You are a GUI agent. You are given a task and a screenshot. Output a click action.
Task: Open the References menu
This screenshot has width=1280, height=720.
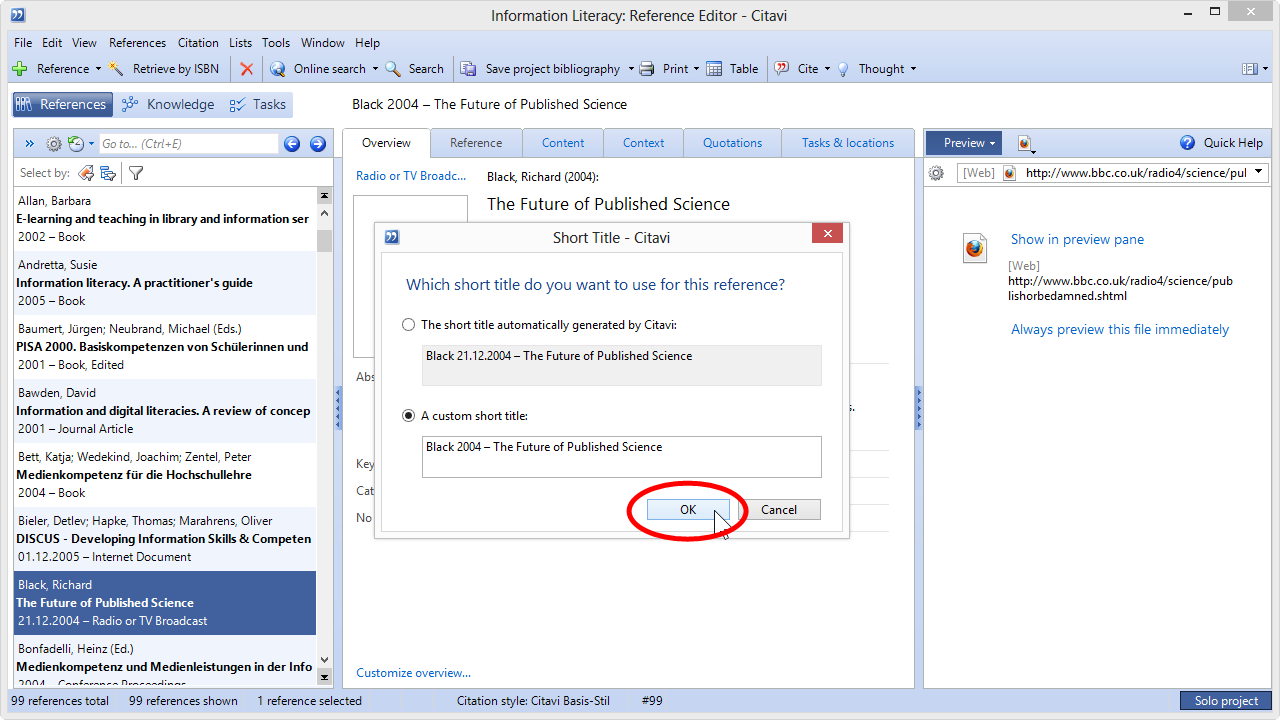tap(137, 43)
